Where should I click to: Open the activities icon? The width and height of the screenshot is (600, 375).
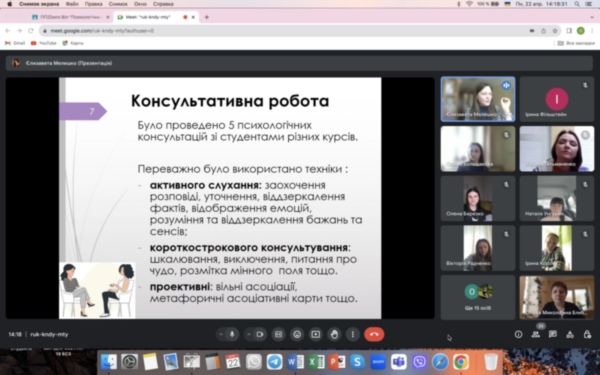570,334
